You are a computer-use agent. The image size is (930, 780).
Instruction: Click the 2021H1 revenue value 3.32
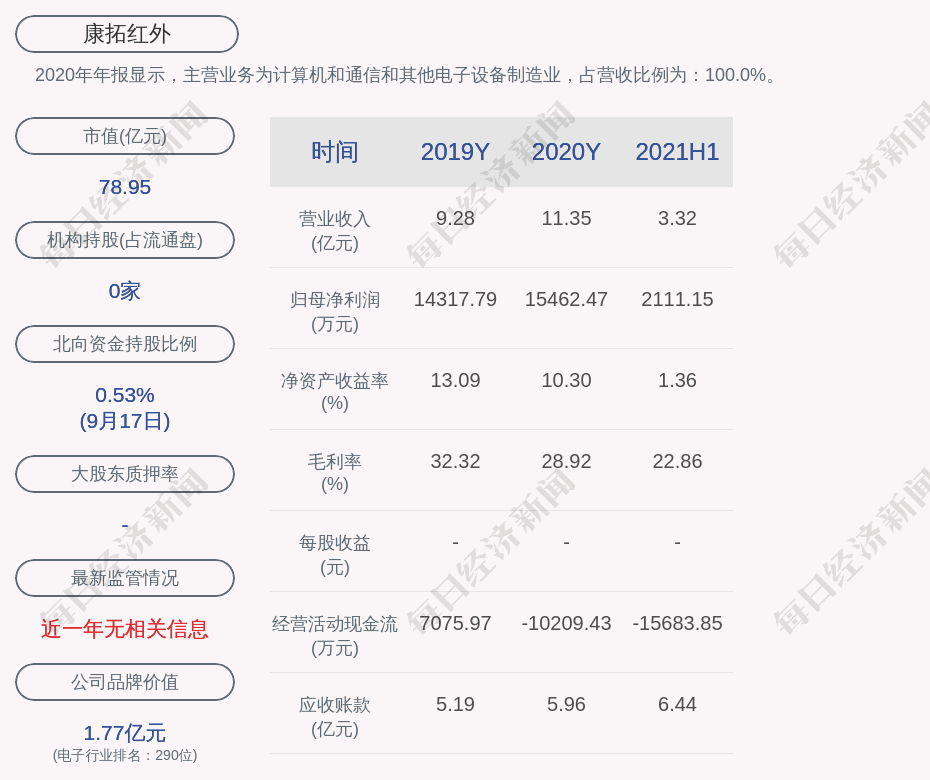click(677, 218)
